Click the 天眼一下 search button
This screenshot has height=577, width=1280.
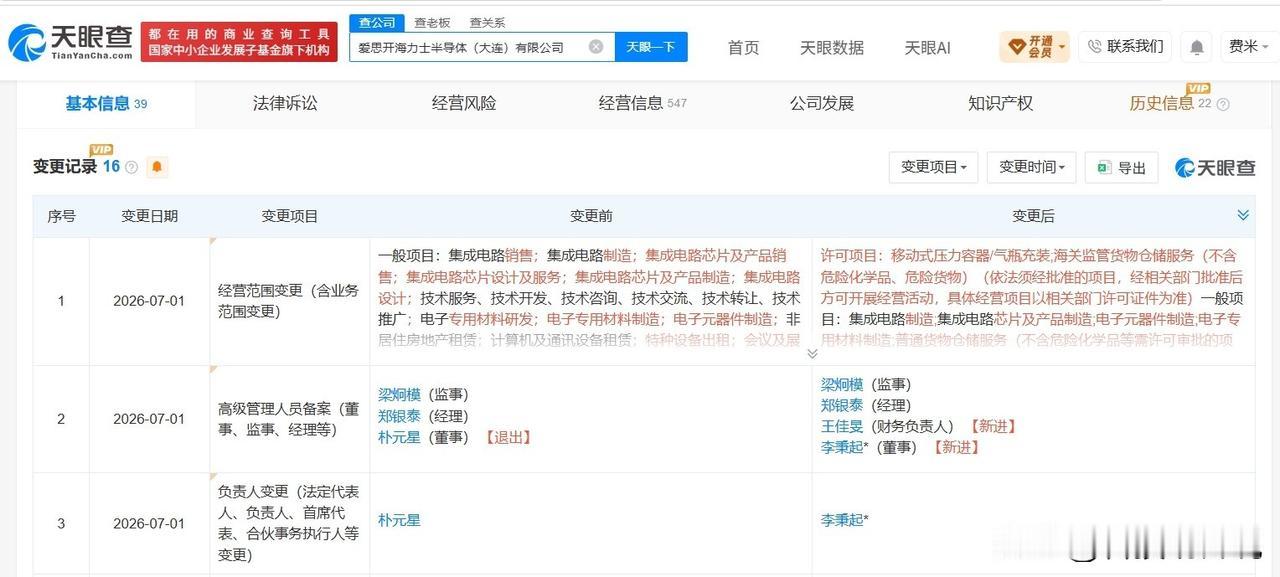pyautogui.click(x=651, y=47)
